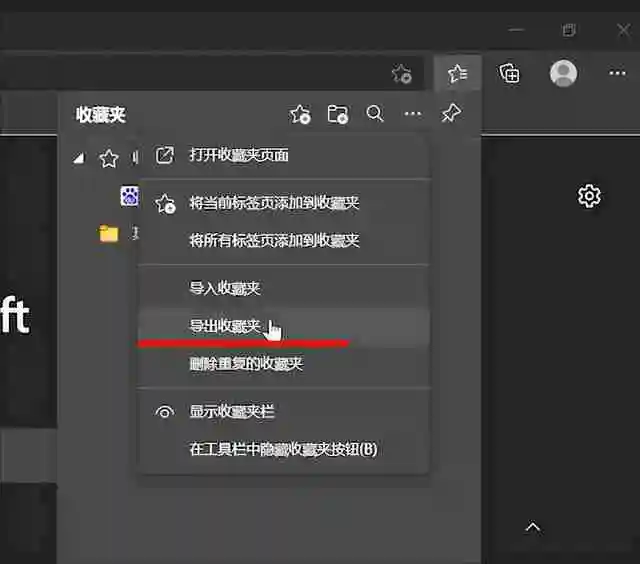Image resolution: width=640 pixels, height=564 pixels.
Task: Open the 收藏夹 panel more options dots
Action: [412, 114]
